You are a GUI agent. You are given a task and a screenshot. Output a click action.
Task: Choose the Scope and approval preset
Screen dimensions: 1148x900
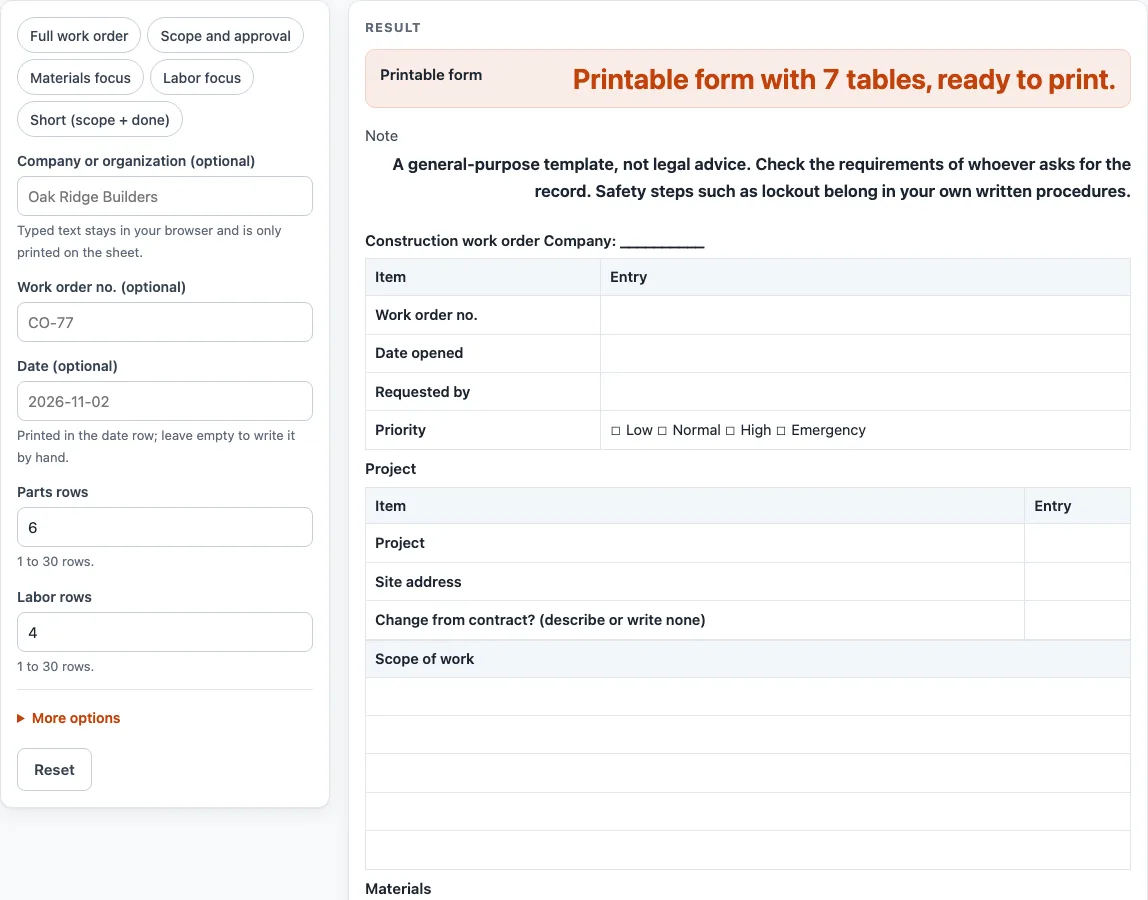(x=226, y=36)
